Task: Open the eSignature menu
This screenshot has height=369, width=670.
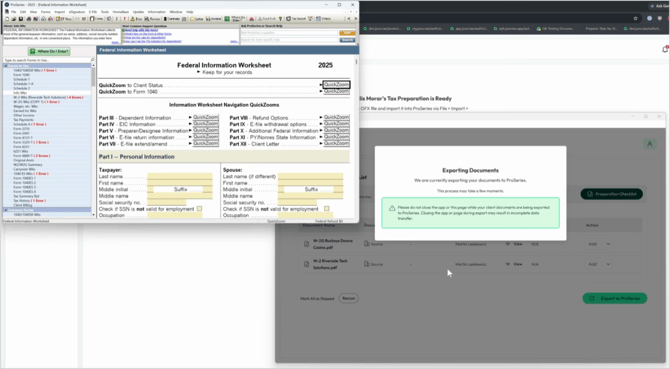Action: coord(77,12)
